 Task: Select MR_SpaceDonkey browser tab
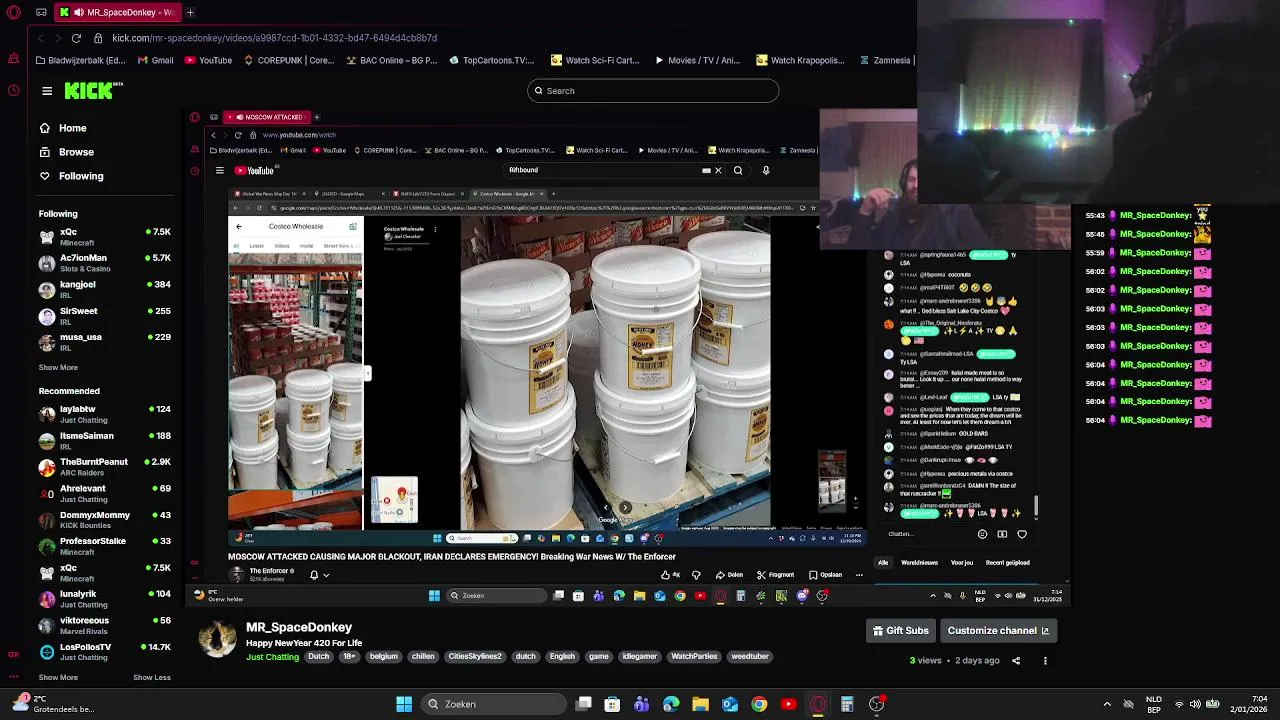point(116,12)
